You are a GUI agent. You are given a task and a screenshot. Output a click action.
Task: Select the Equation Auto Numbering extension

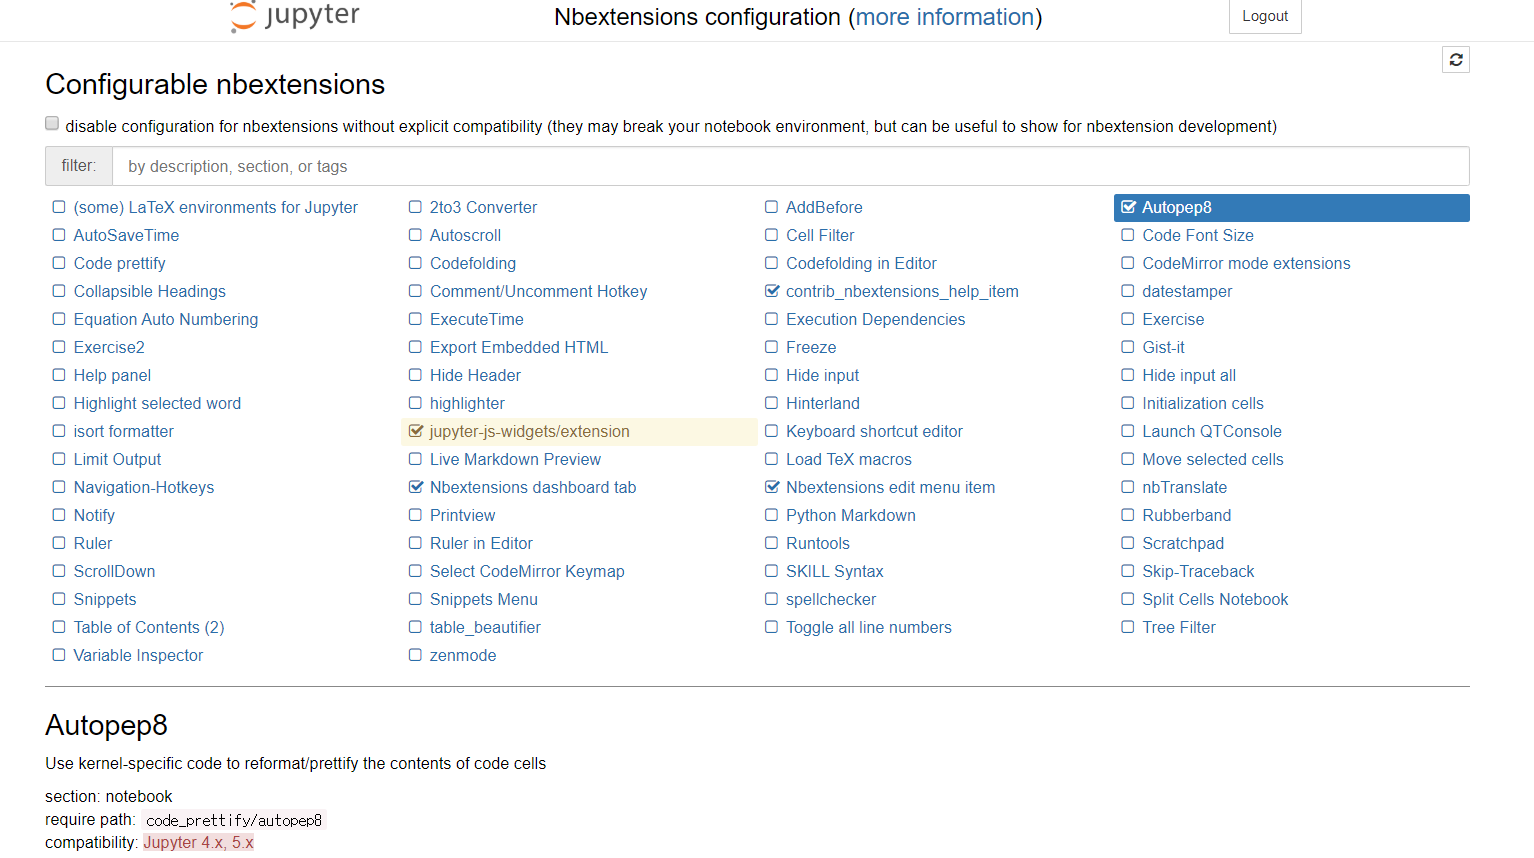166,319
